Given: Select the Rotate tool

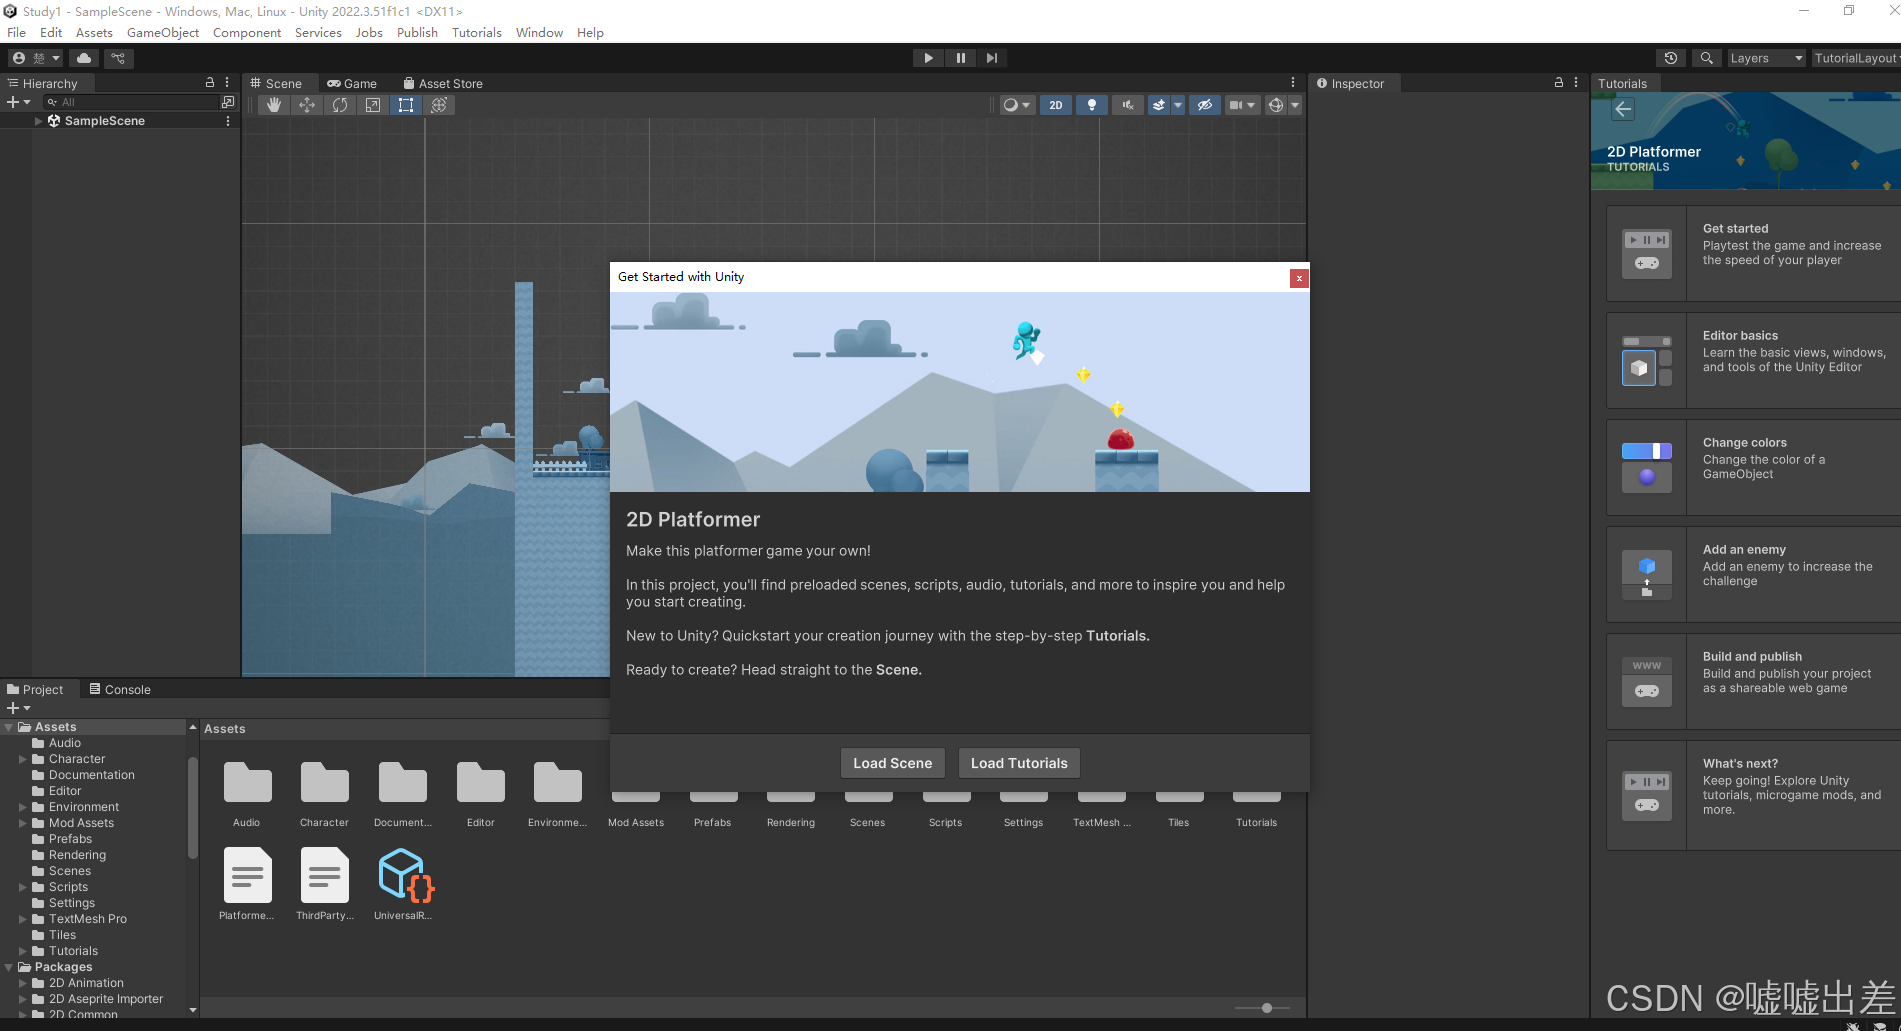Looking at the screenshot, I should pos(340,105).
